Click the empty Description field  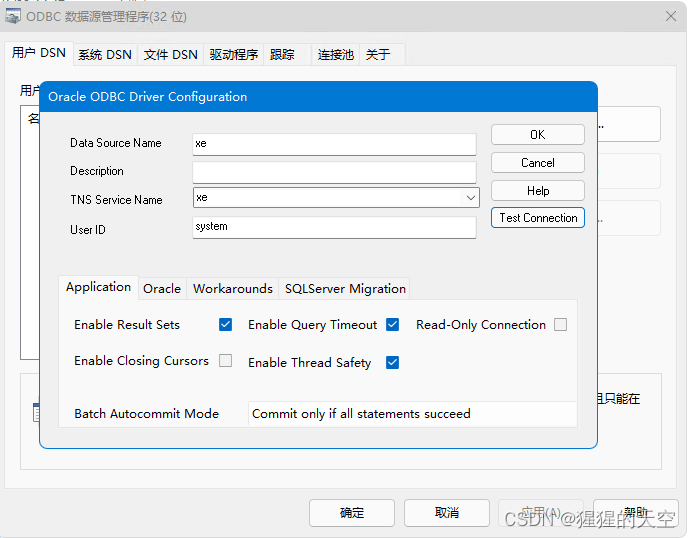tap(334, 172)
